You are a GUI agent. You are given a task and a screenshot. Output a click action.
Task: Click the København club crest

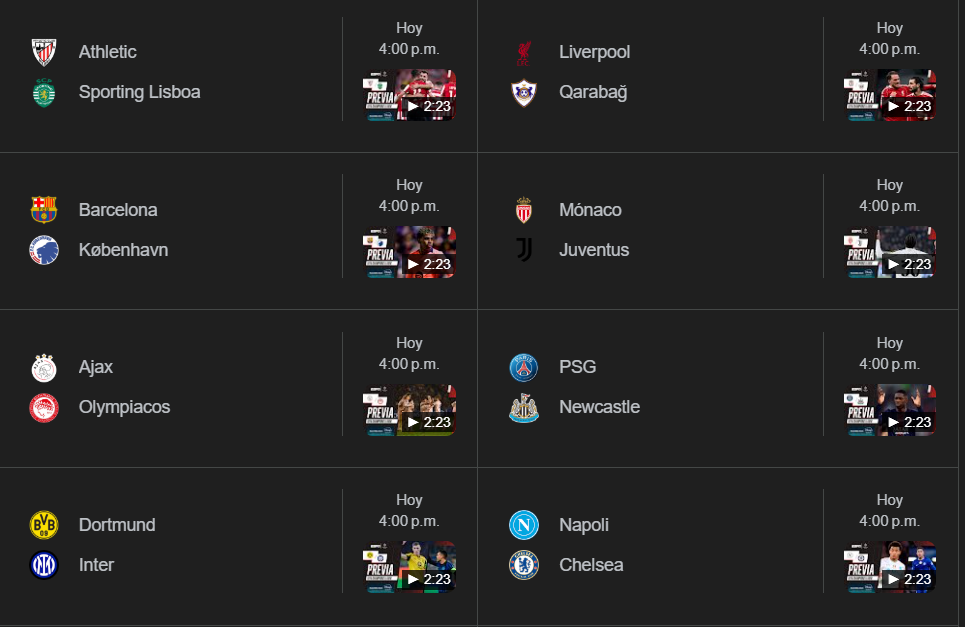coord(44,250)
